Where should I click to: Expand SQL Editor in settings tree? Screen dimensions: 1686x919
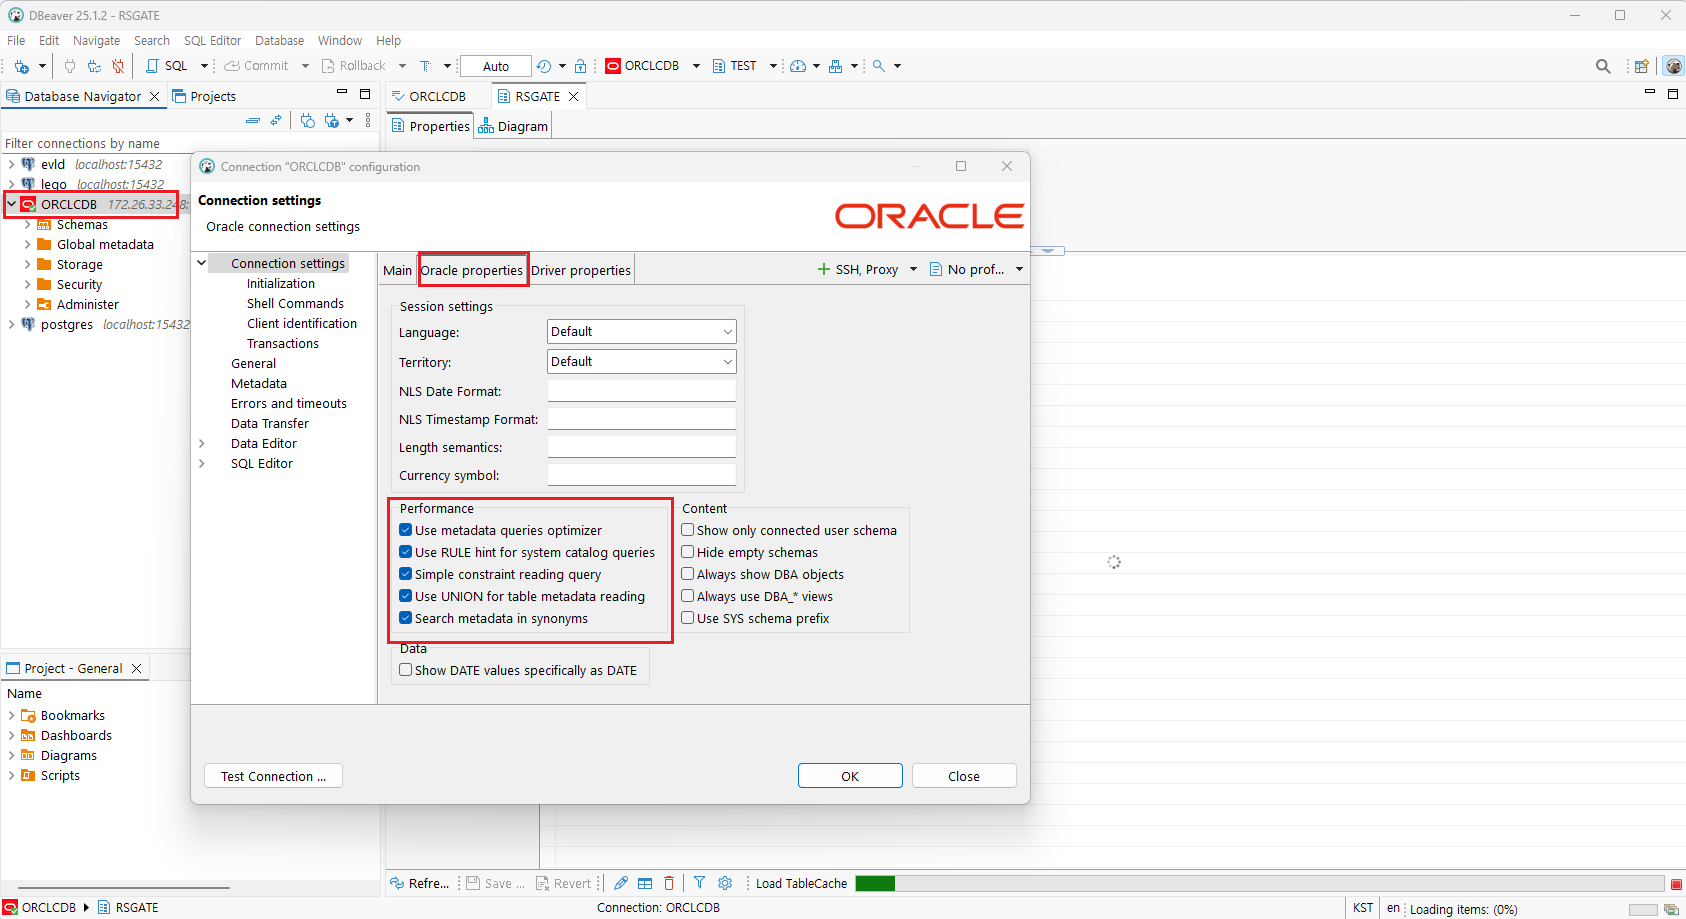click(202, 463)
